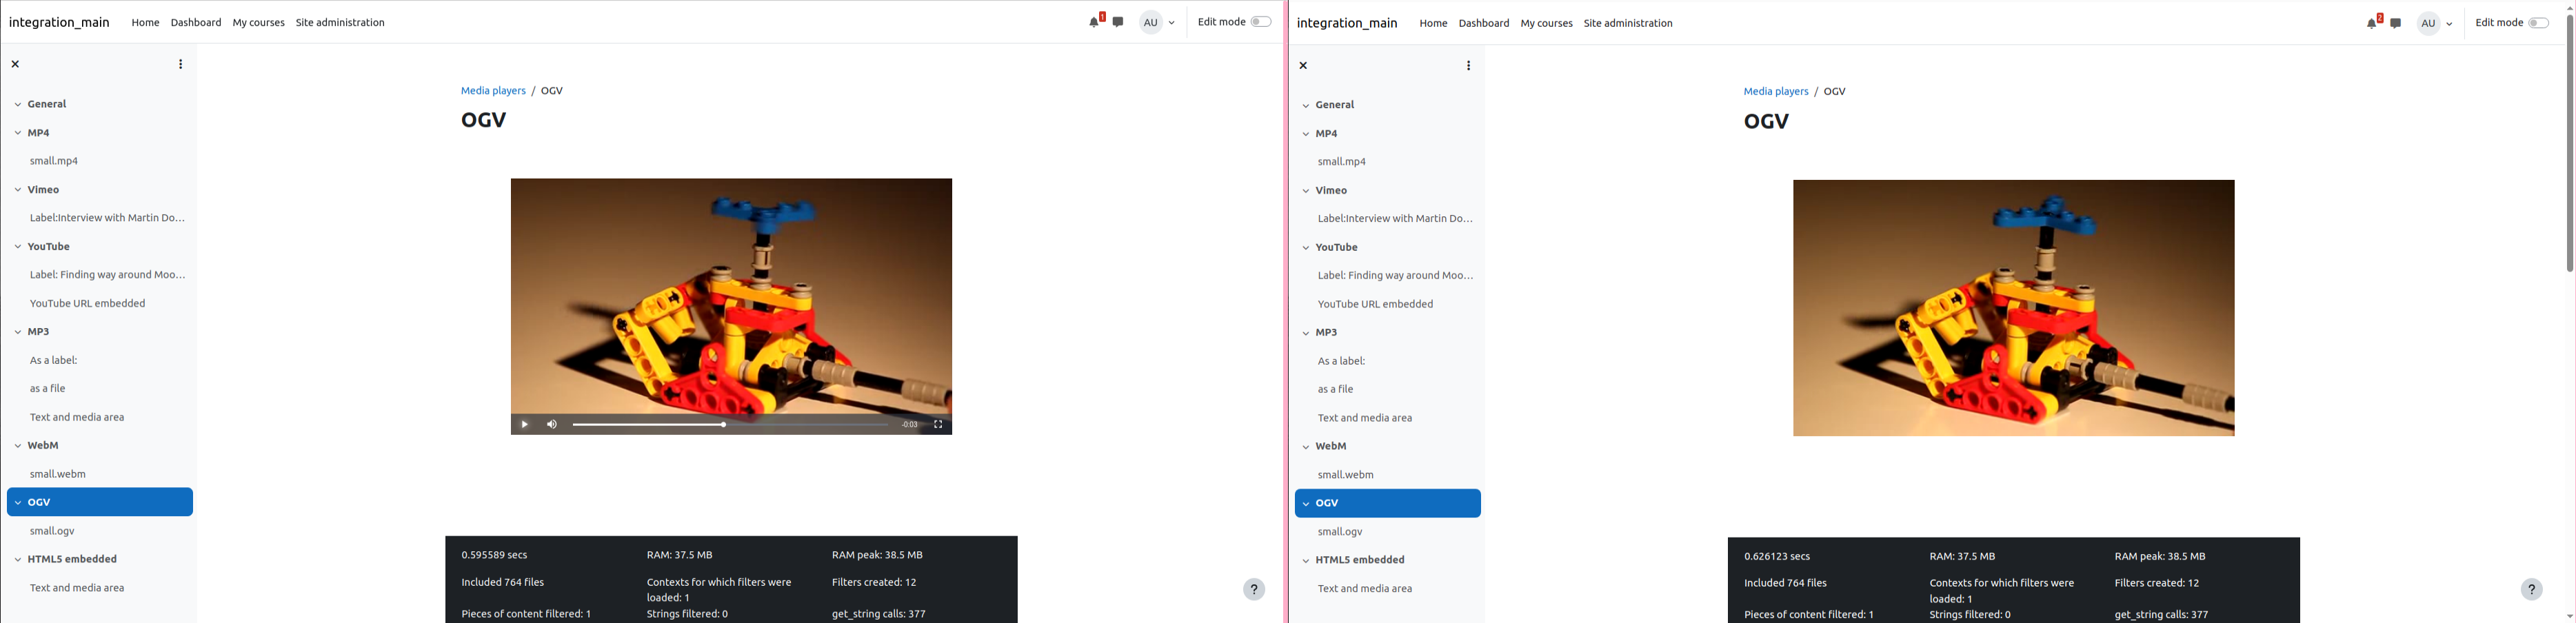Open 'Label:Interview with Martin Do...' in left window
The height and width of the screenshot is (623, 2576).
coord(107,217)
